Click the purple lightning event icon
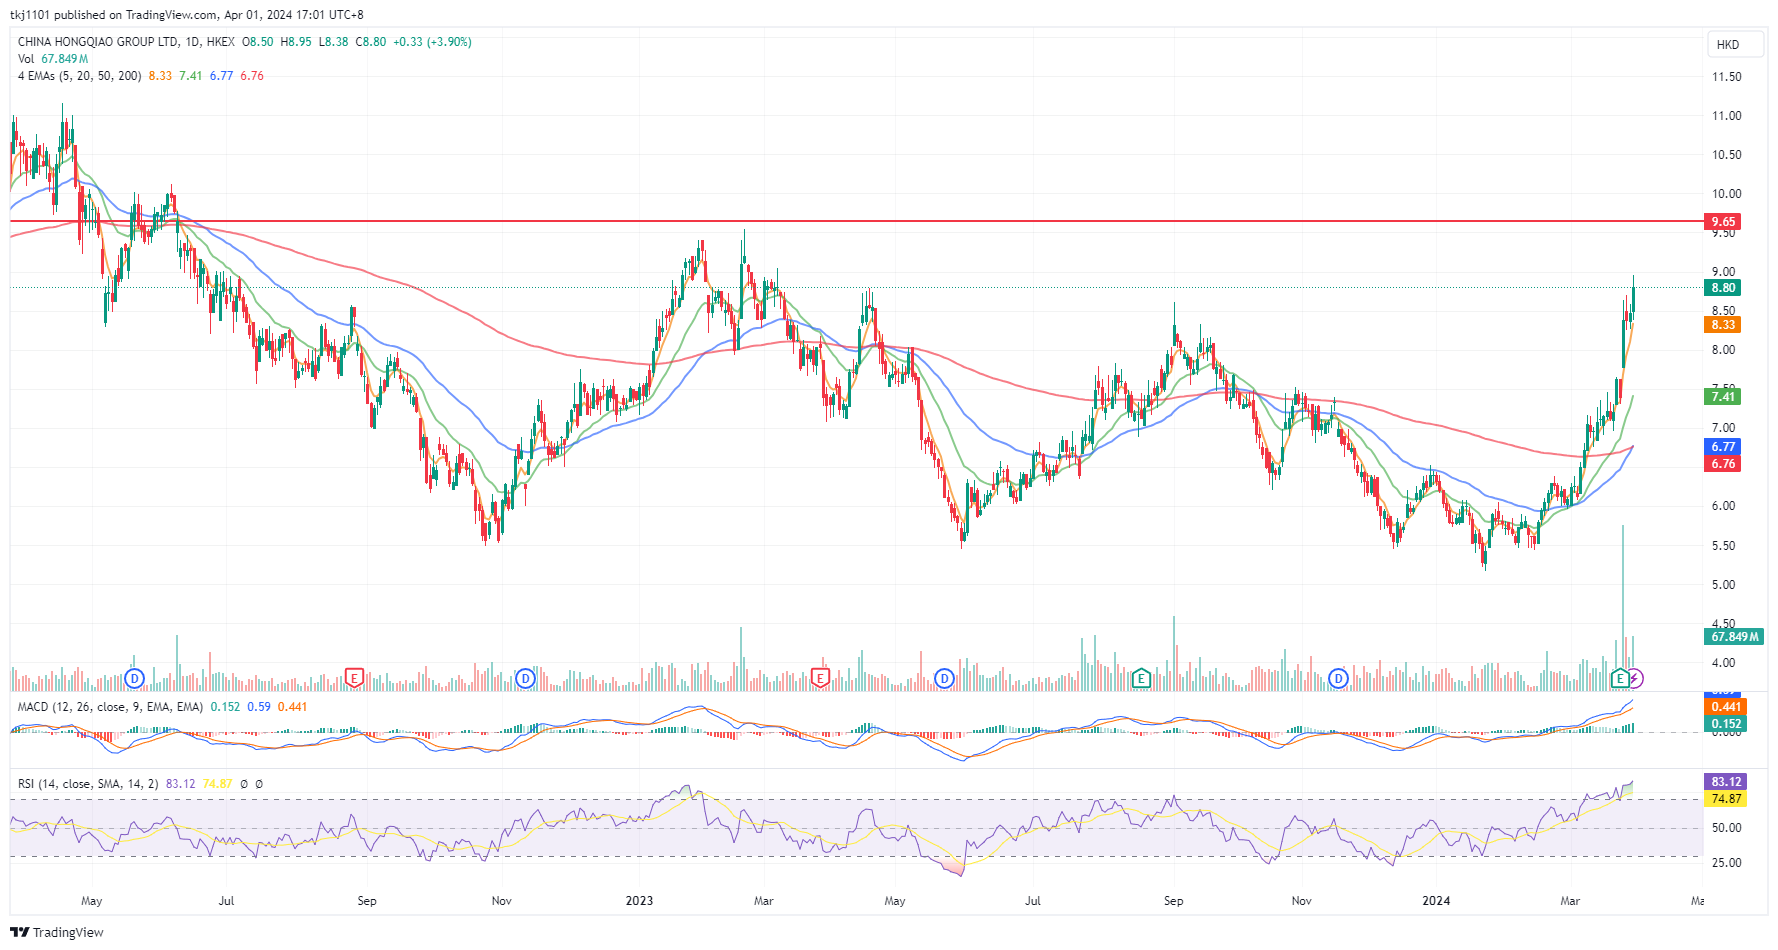 [1635, 679]
